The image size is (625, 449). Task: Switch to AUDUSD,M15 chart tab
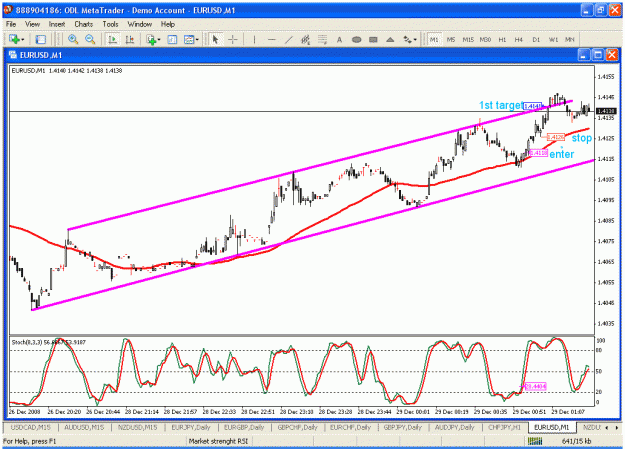coord(84,427)
